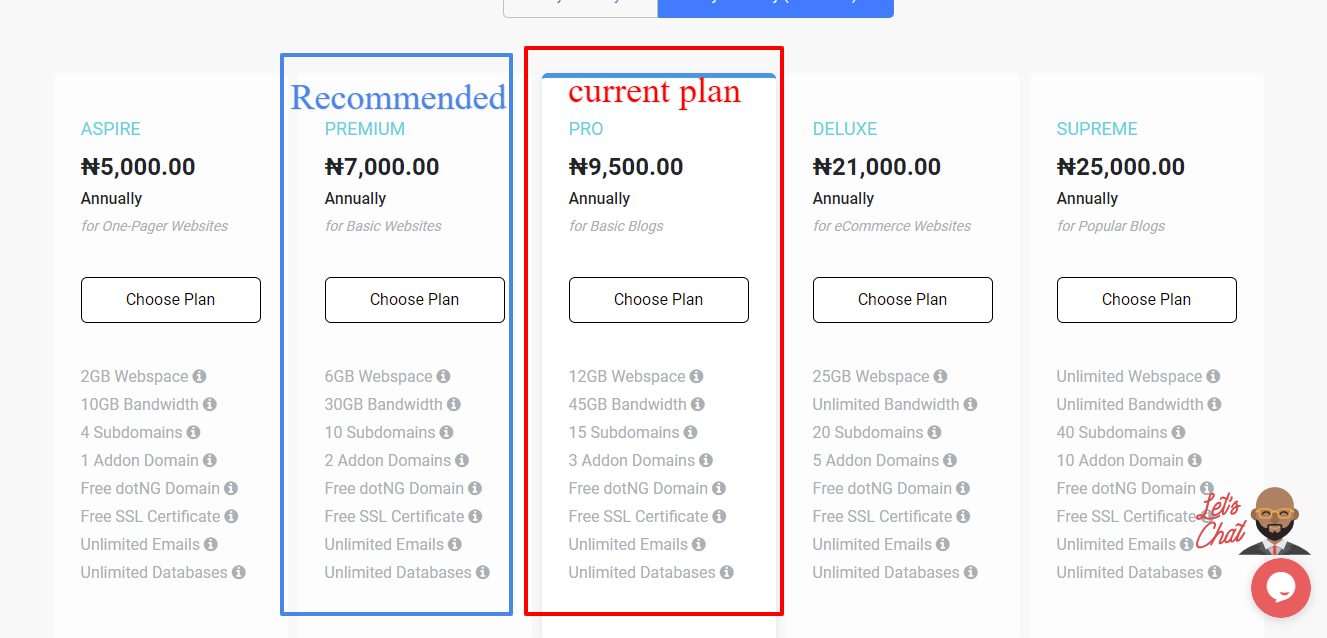Open the chat bubble widget in the corner

(1281, 588)
